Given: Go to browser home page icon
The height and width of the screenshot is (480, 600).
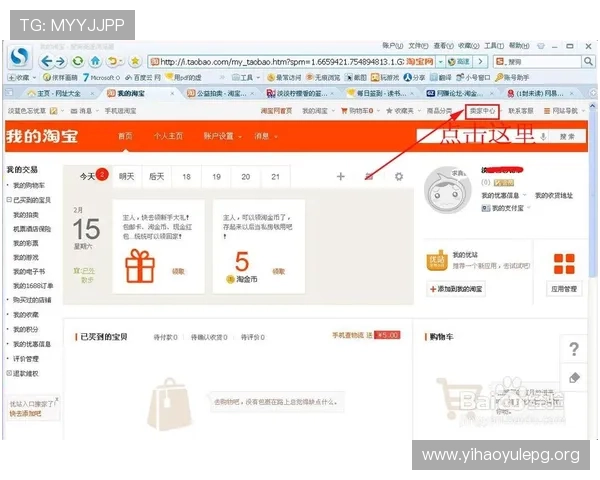Looking at the screenshot, I should click(95, 61).
